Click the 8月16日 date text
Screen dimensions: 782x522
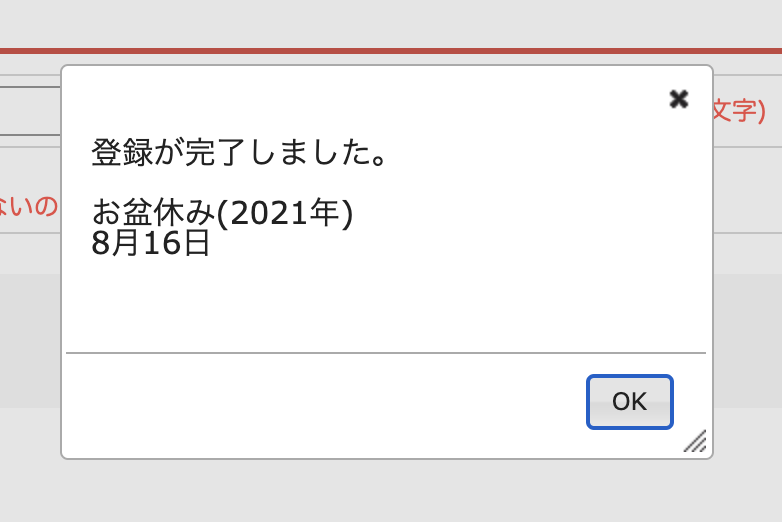pyautogui.click(x=151, y=243)
